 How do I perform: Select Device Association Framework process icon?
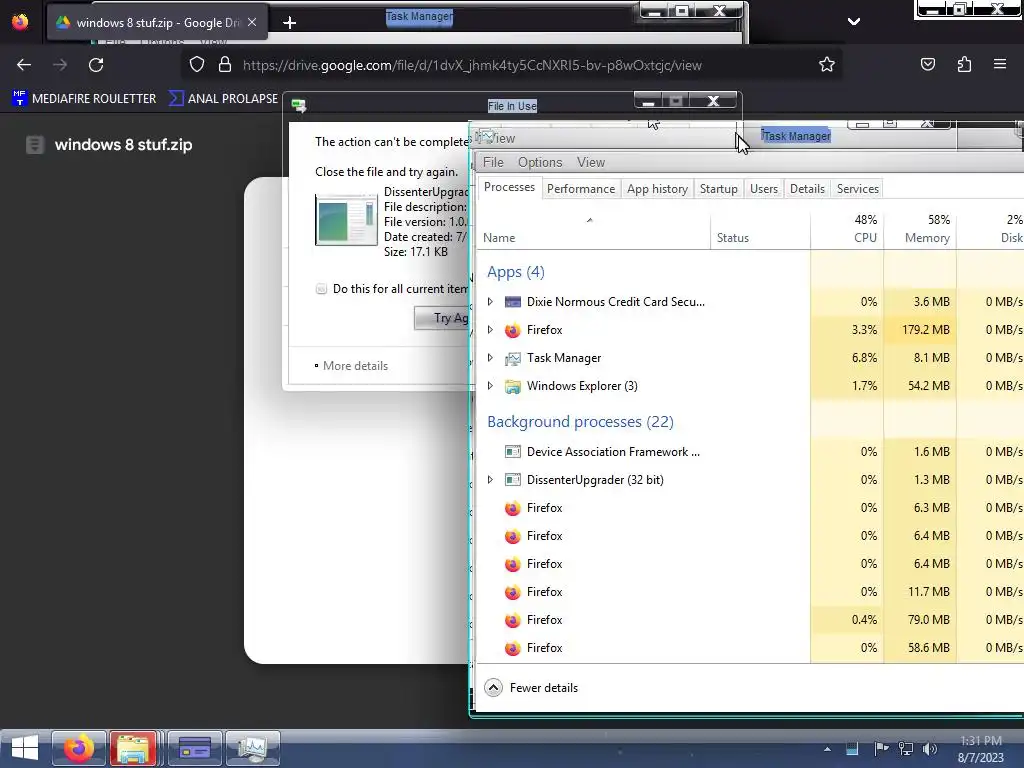513,452
